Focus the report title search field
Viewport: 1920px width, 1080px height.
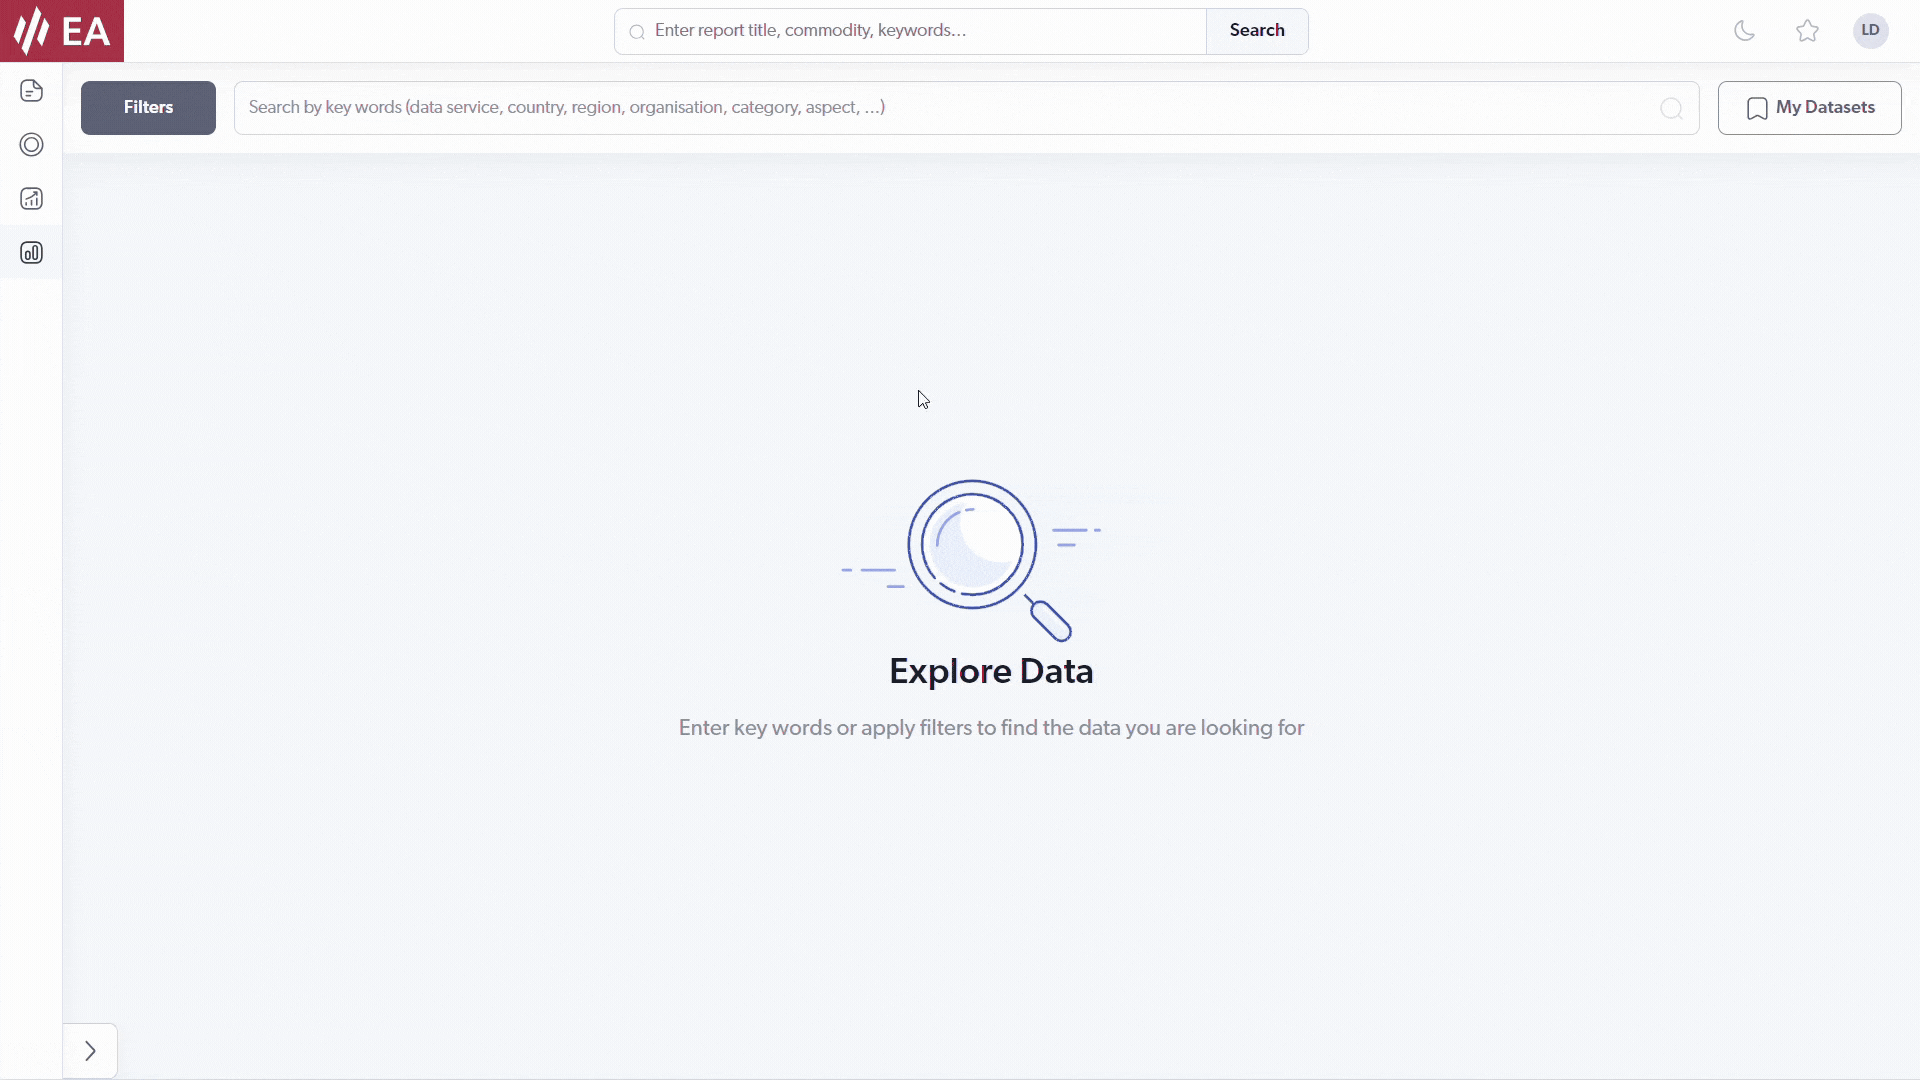[x=910, y=31]
